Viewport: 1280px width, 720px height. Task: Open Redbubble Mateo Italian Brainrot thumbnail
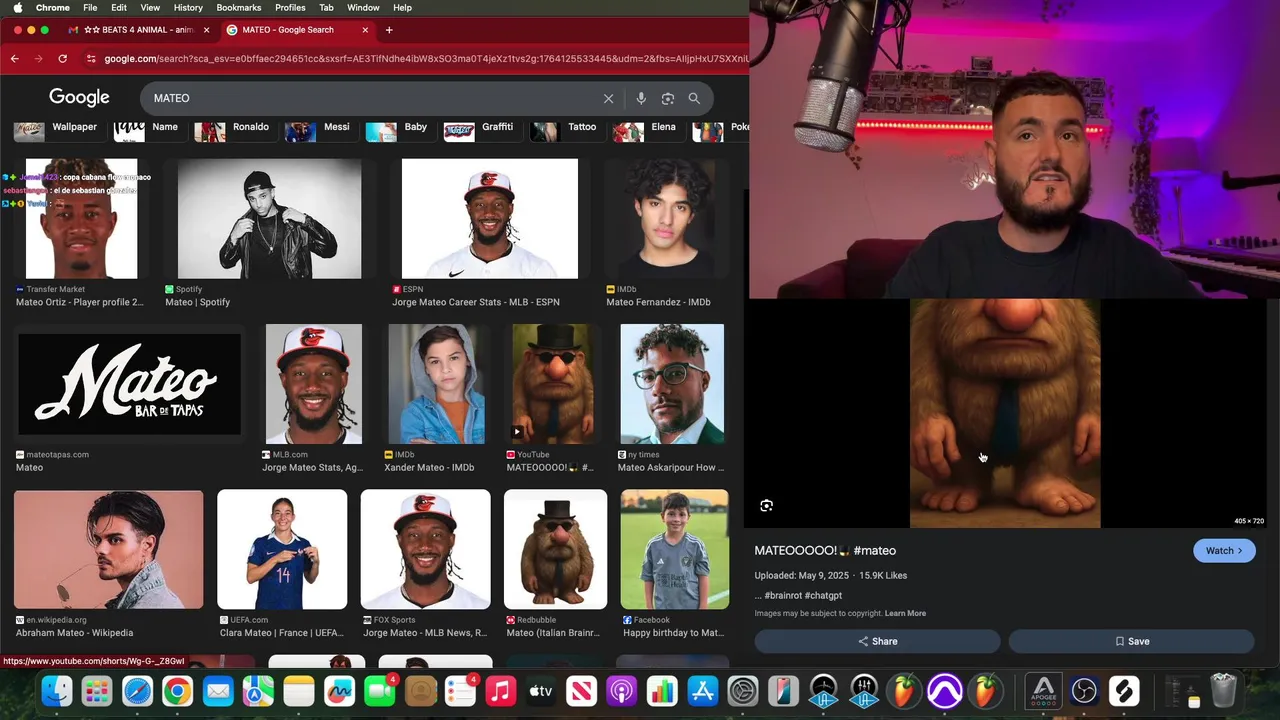pyautogui.click(x=555, y=549)
